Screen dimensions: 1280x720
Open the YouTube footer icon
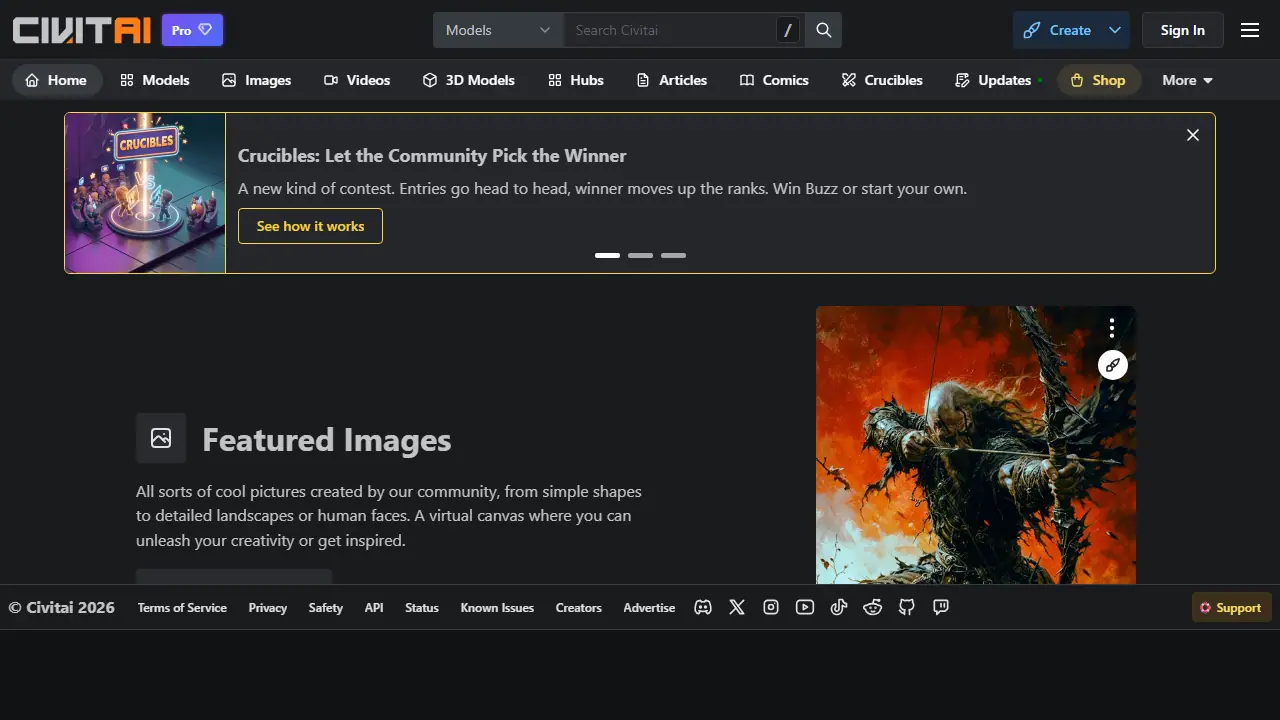click(805, 607)
